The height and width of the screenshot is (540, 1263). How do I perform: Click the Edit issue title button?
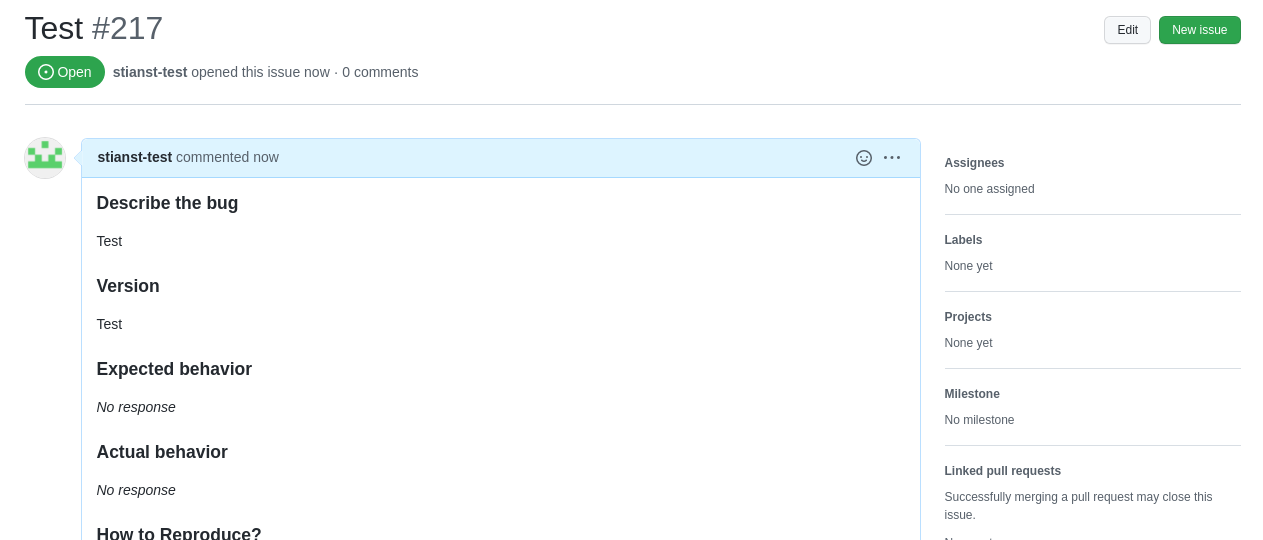tap(1127, 30)
